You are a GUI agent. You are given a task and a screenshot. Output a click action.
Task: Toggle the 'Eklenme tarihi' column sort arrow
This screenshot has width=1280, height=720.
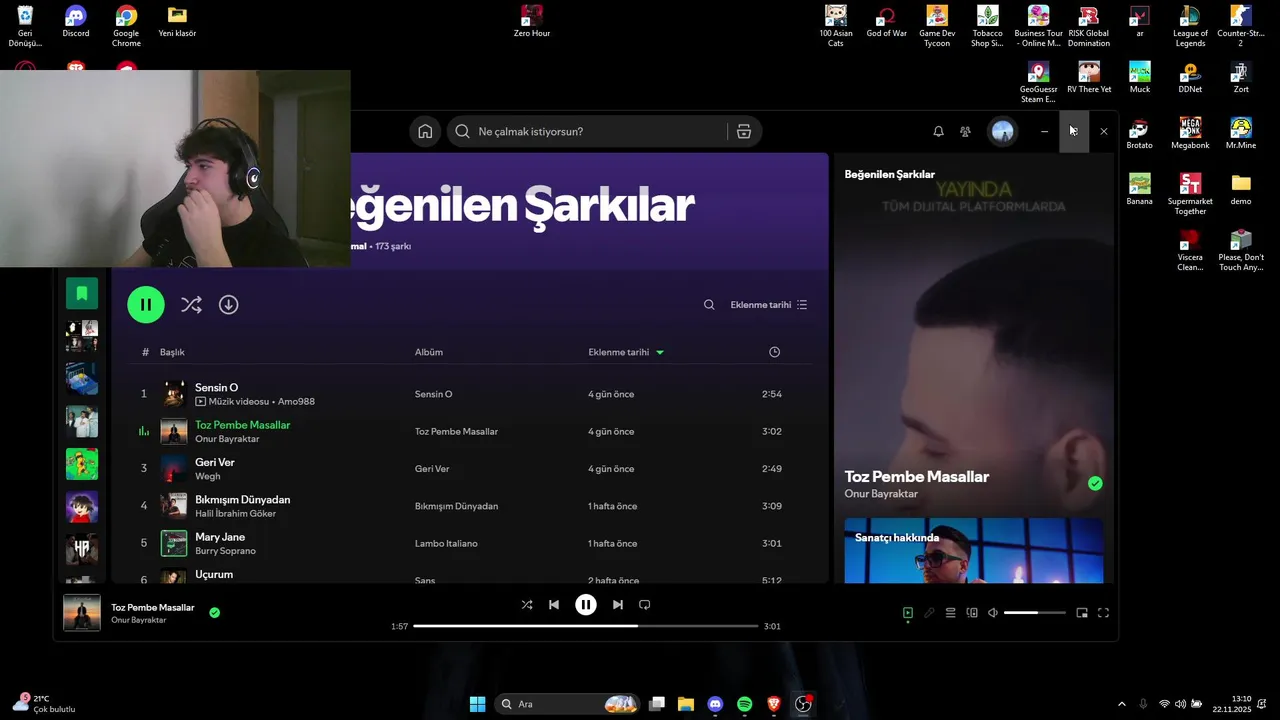pyautogui.click(x=660, y=352)
